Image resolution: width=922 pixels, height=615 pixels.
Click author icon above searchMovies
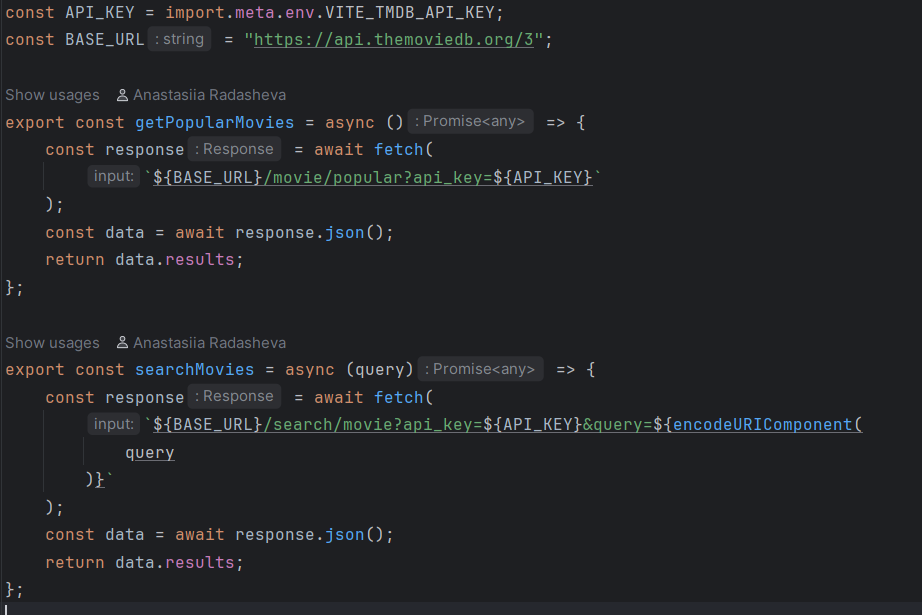[122, 343]
